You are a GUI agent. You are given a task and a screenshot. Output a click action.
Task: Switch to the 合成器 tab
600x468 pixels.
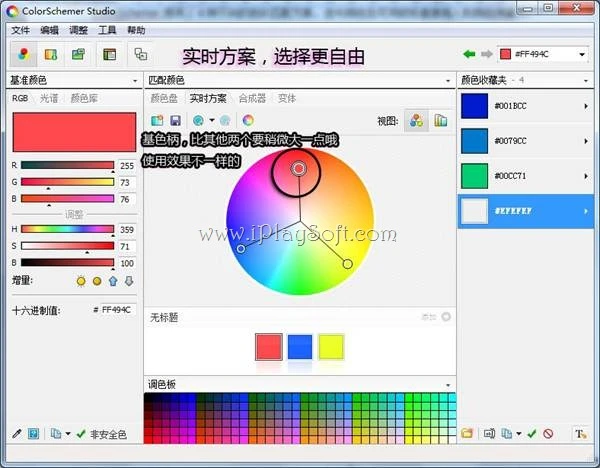click(x=252, y=98)
